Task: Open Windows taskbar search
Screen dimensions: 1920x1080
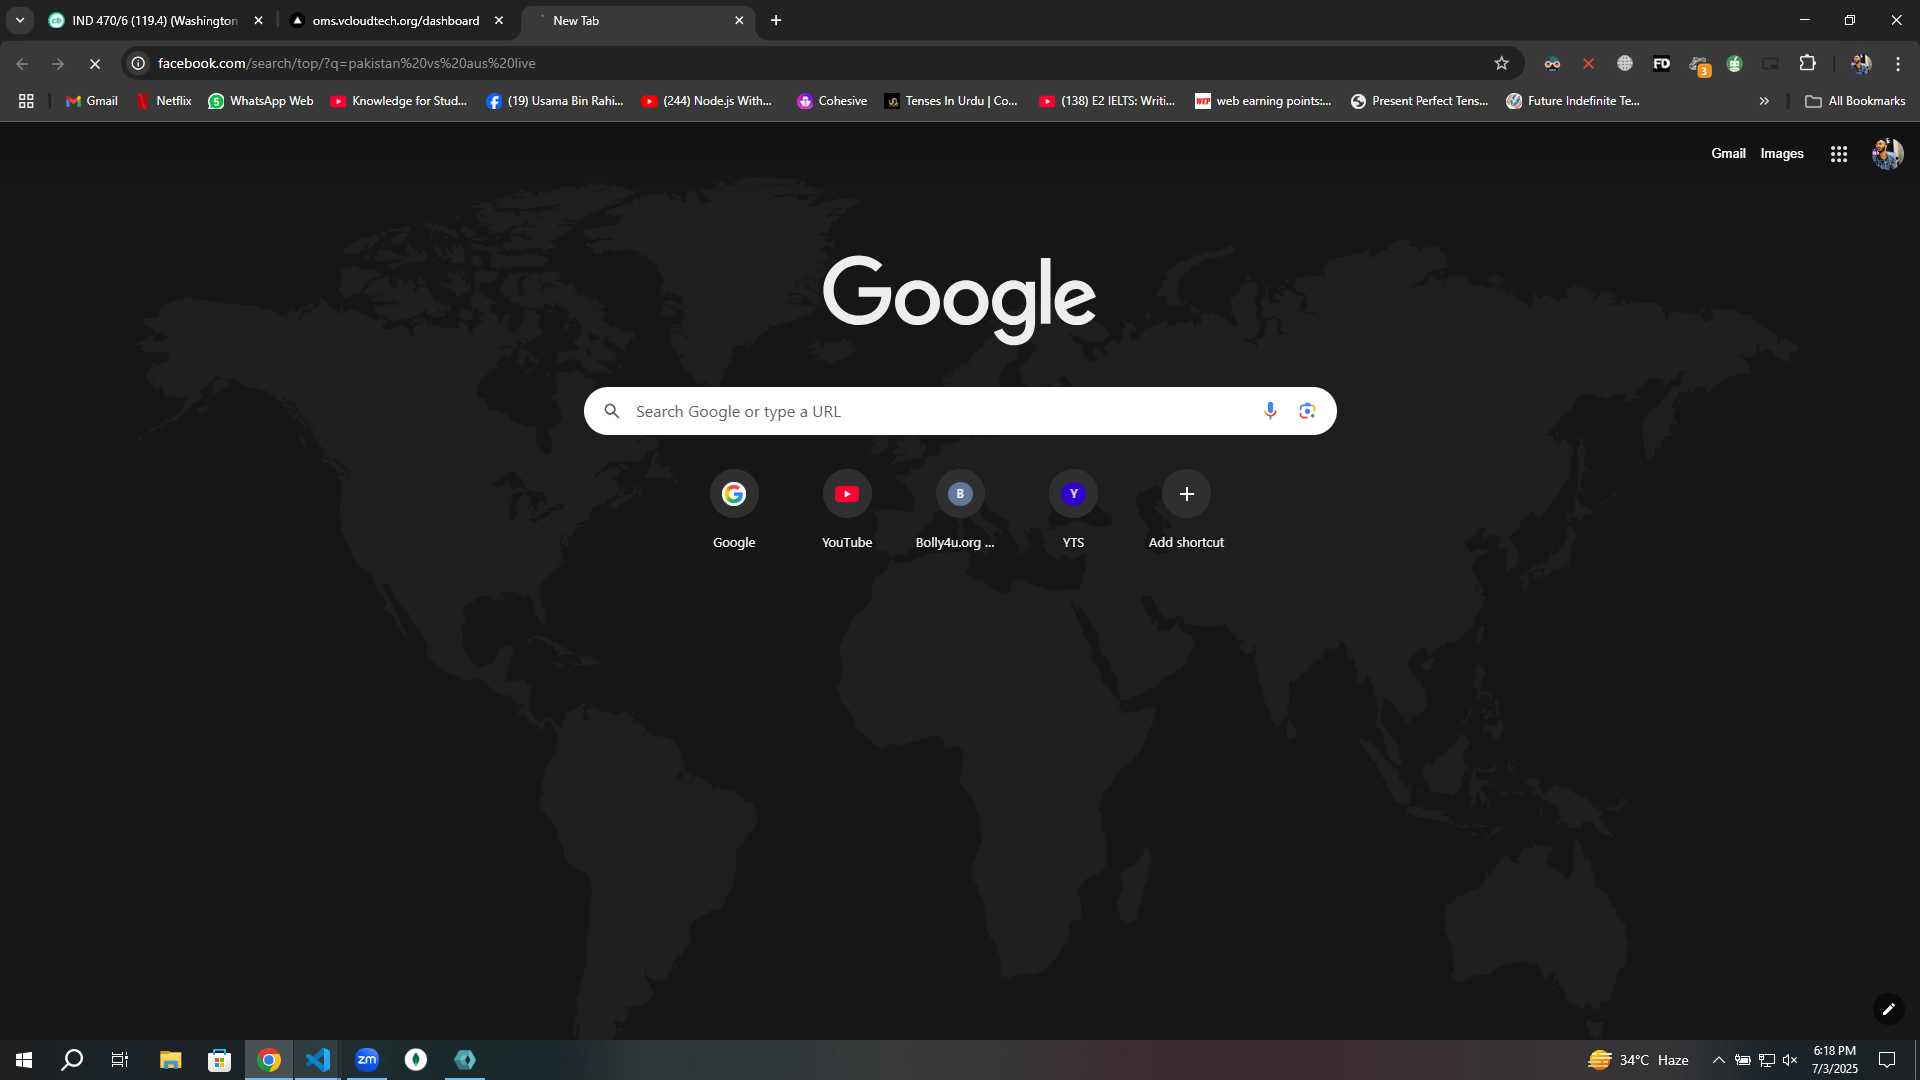Action: [x=72, y=1060]
